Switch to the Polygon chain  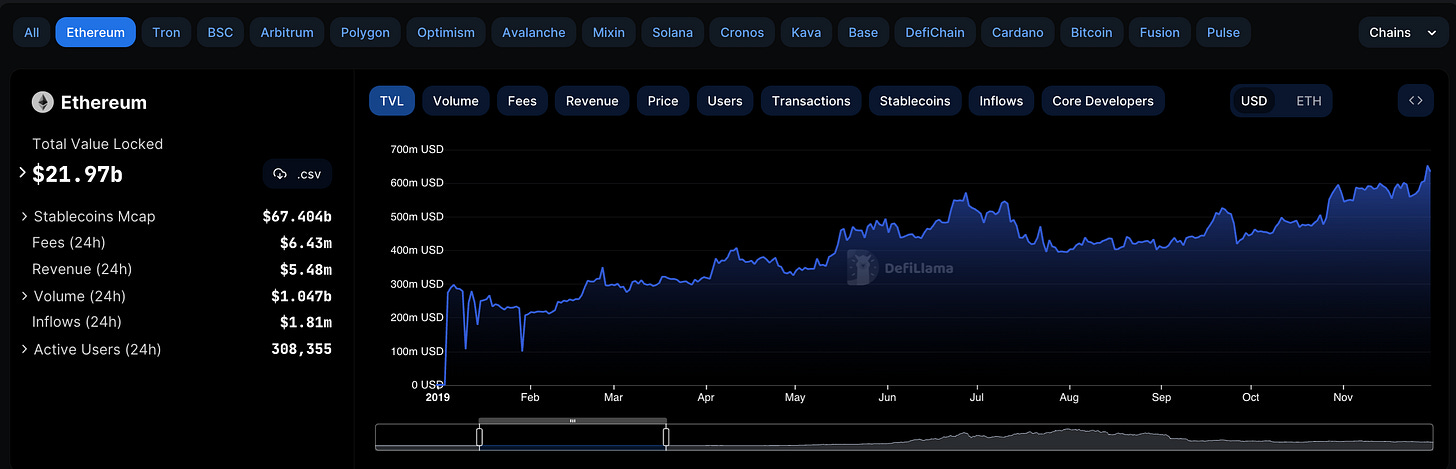(x=365, y=32)
